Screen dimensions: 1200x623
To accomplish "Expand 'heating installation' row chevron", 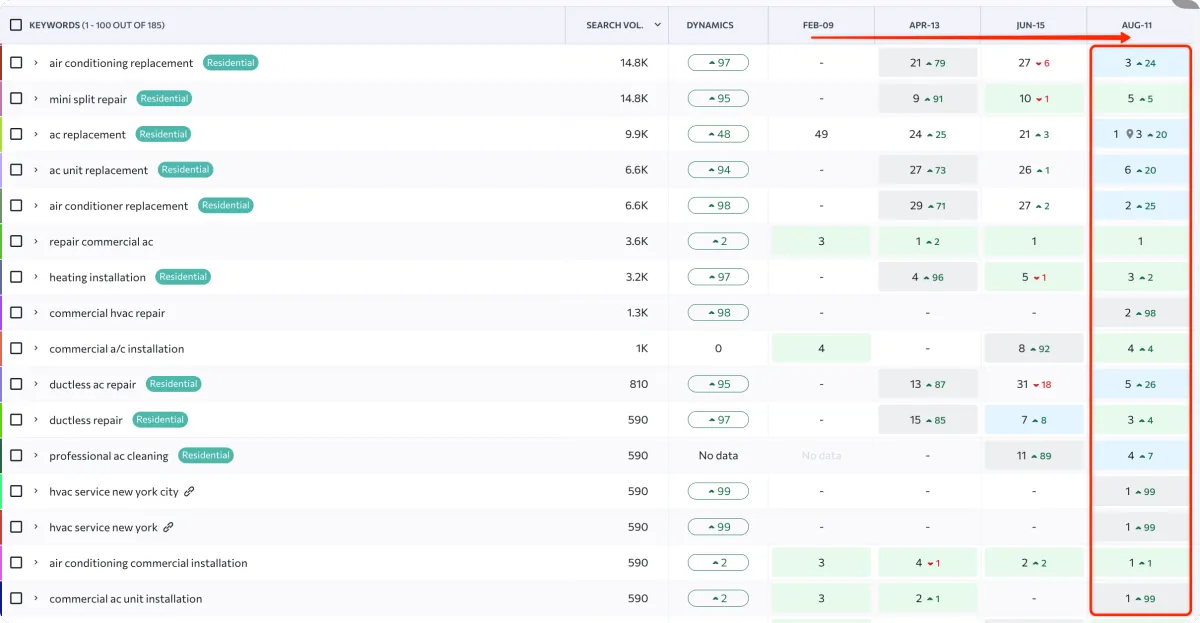I will tap(36, 277).
